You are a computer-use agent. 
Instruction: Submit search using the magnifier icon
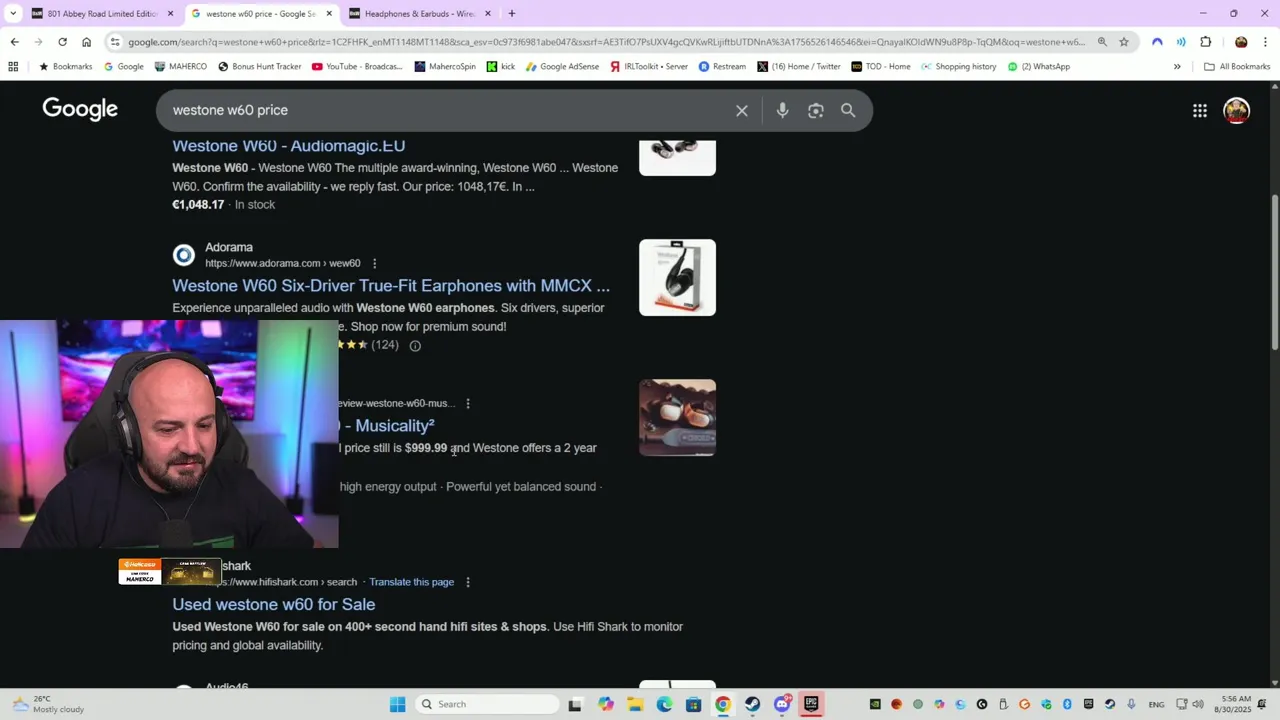[848, 110]
